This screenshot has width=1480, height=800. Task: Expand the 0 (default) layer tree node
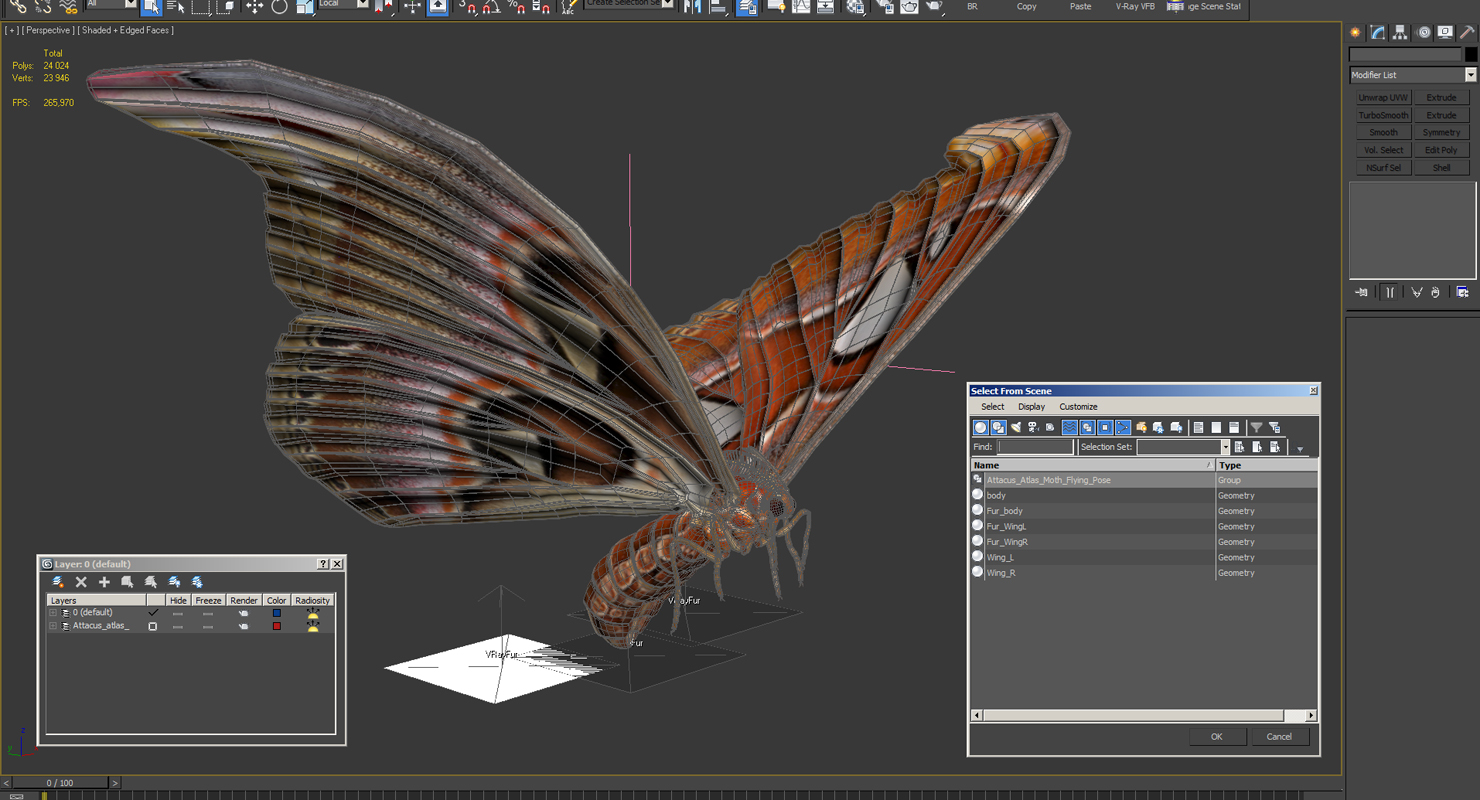53,613
